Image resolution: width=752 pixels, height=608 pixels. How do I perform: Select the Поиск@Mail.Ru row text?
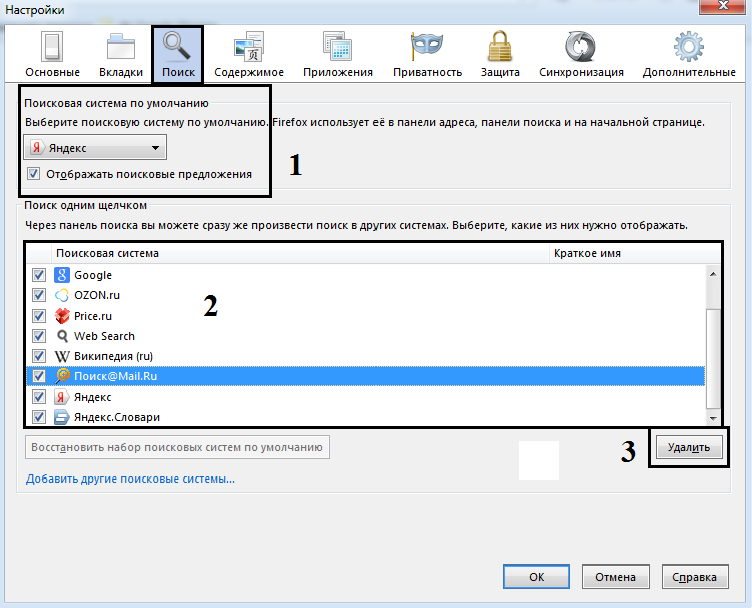pos(116,376)
